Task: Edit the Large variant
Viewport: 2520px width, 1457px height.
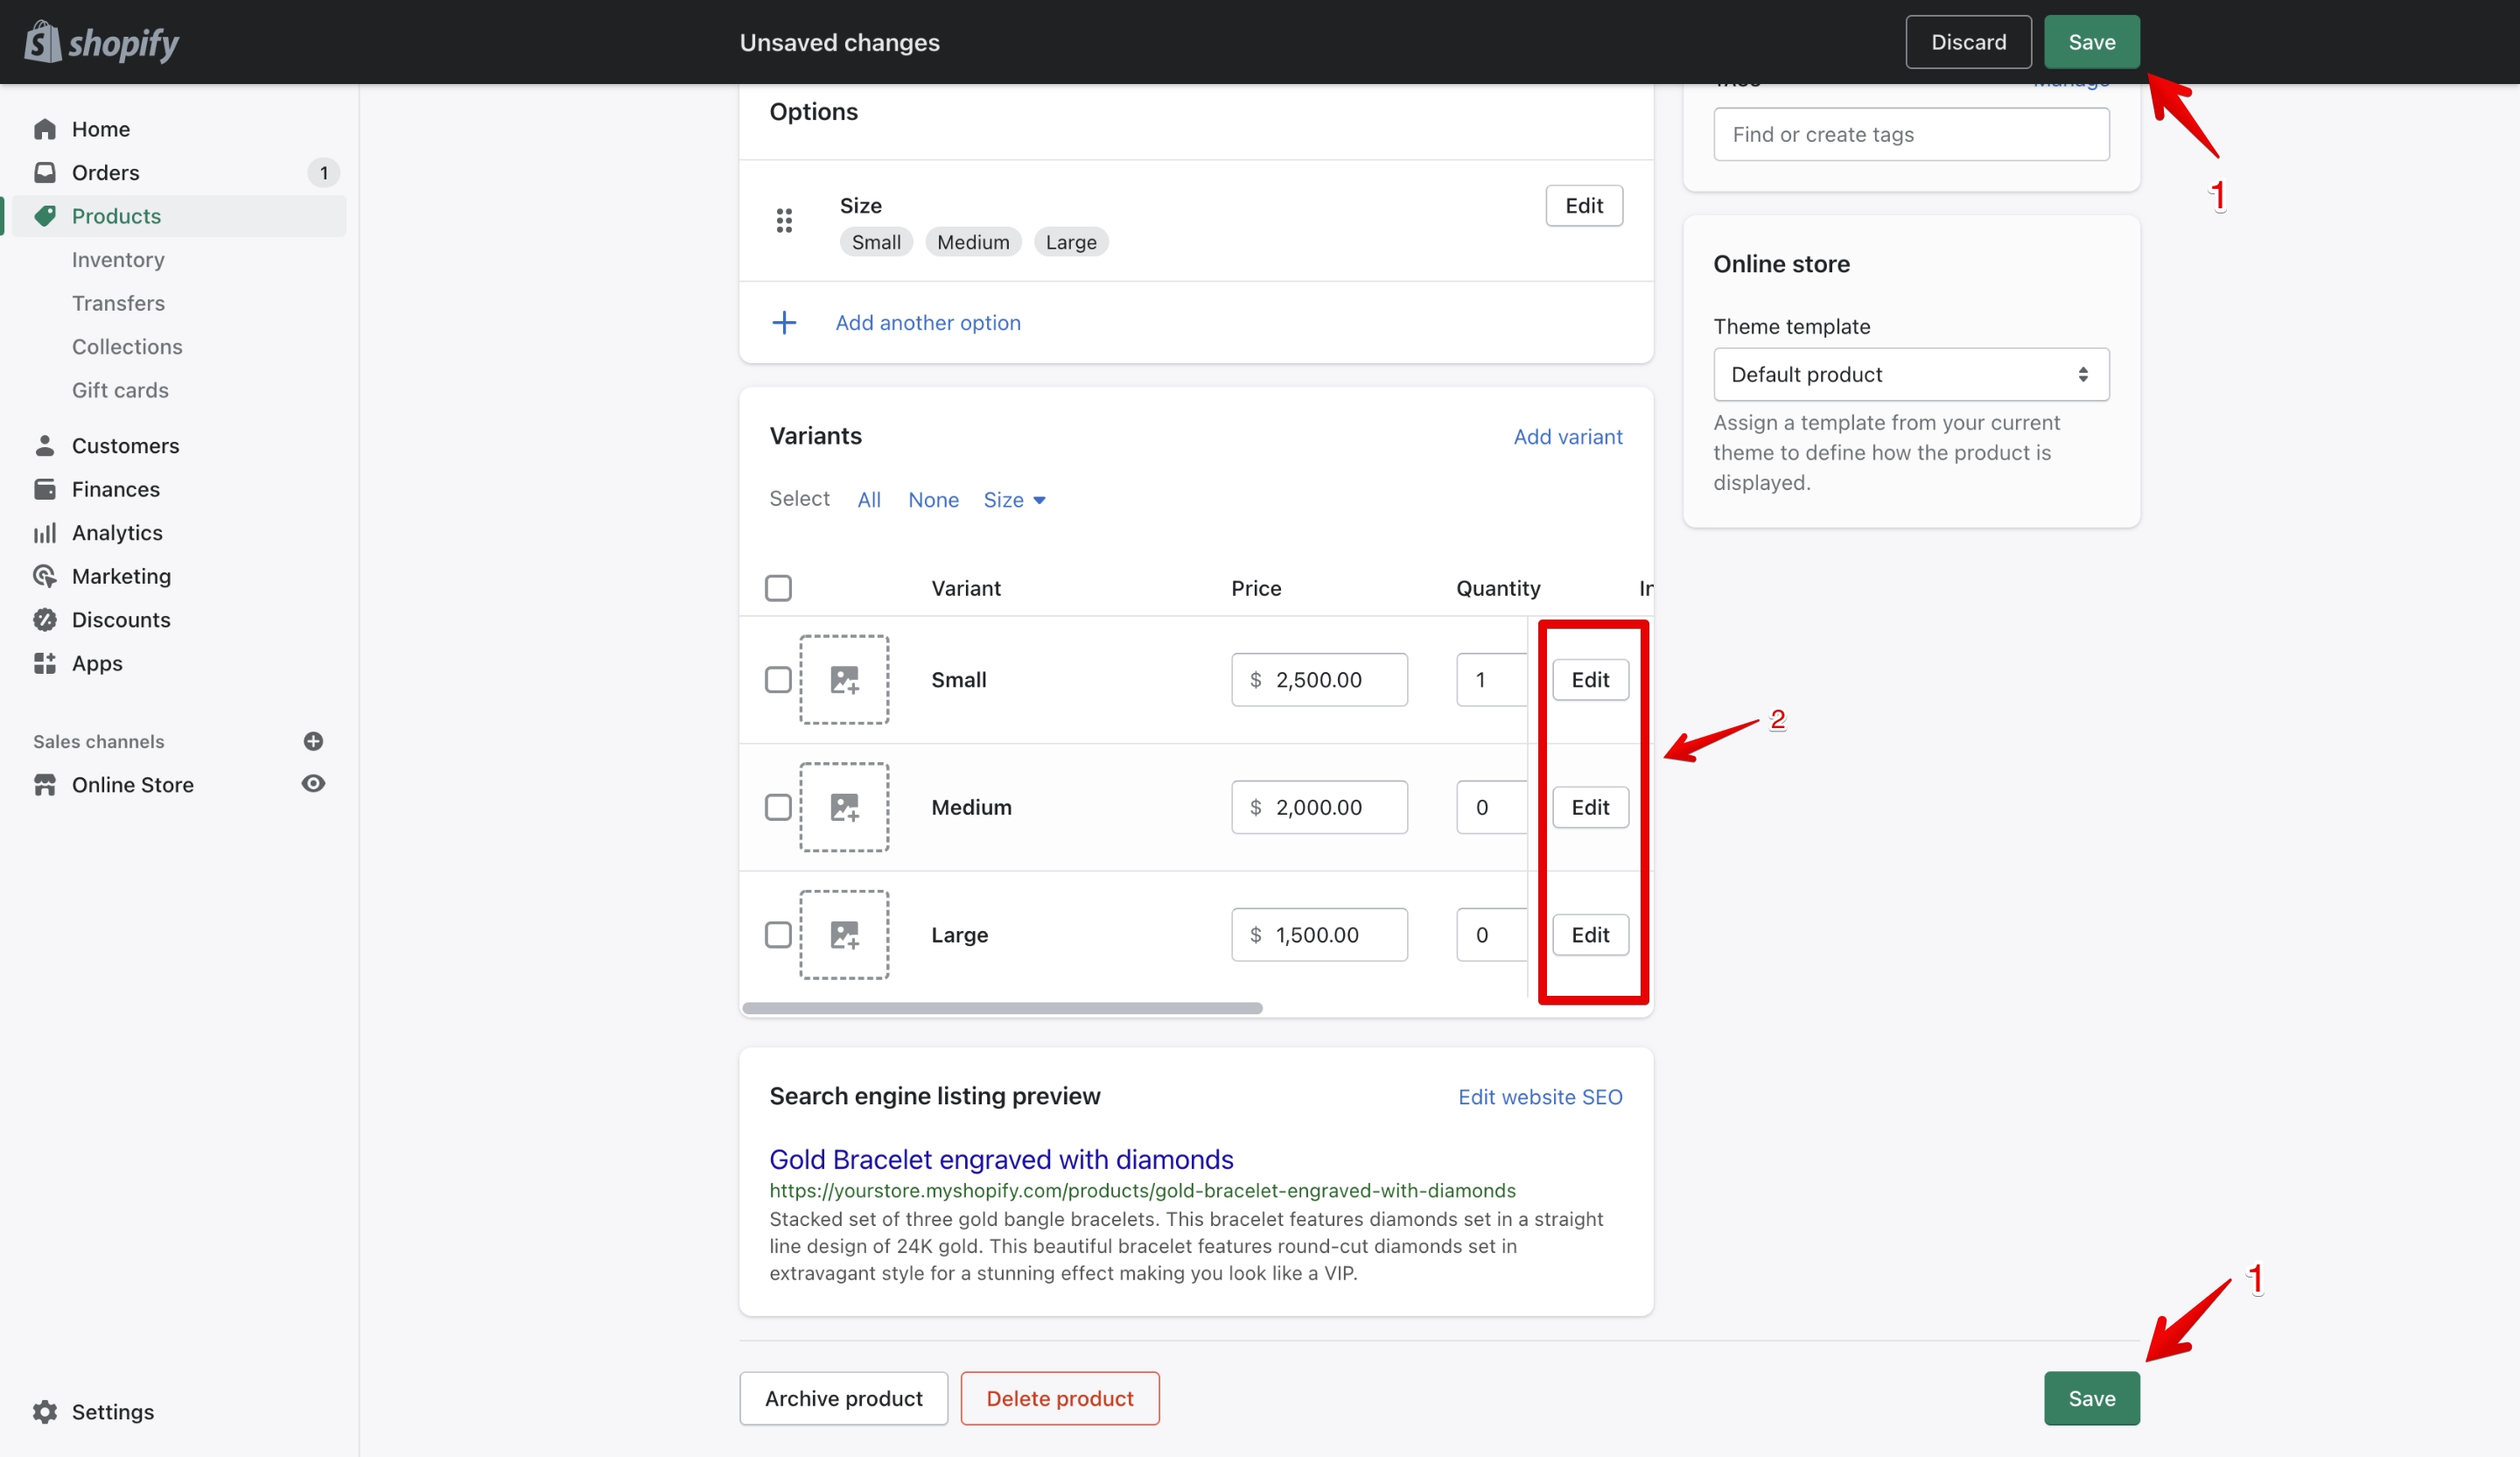Action: click(1590, 935)
